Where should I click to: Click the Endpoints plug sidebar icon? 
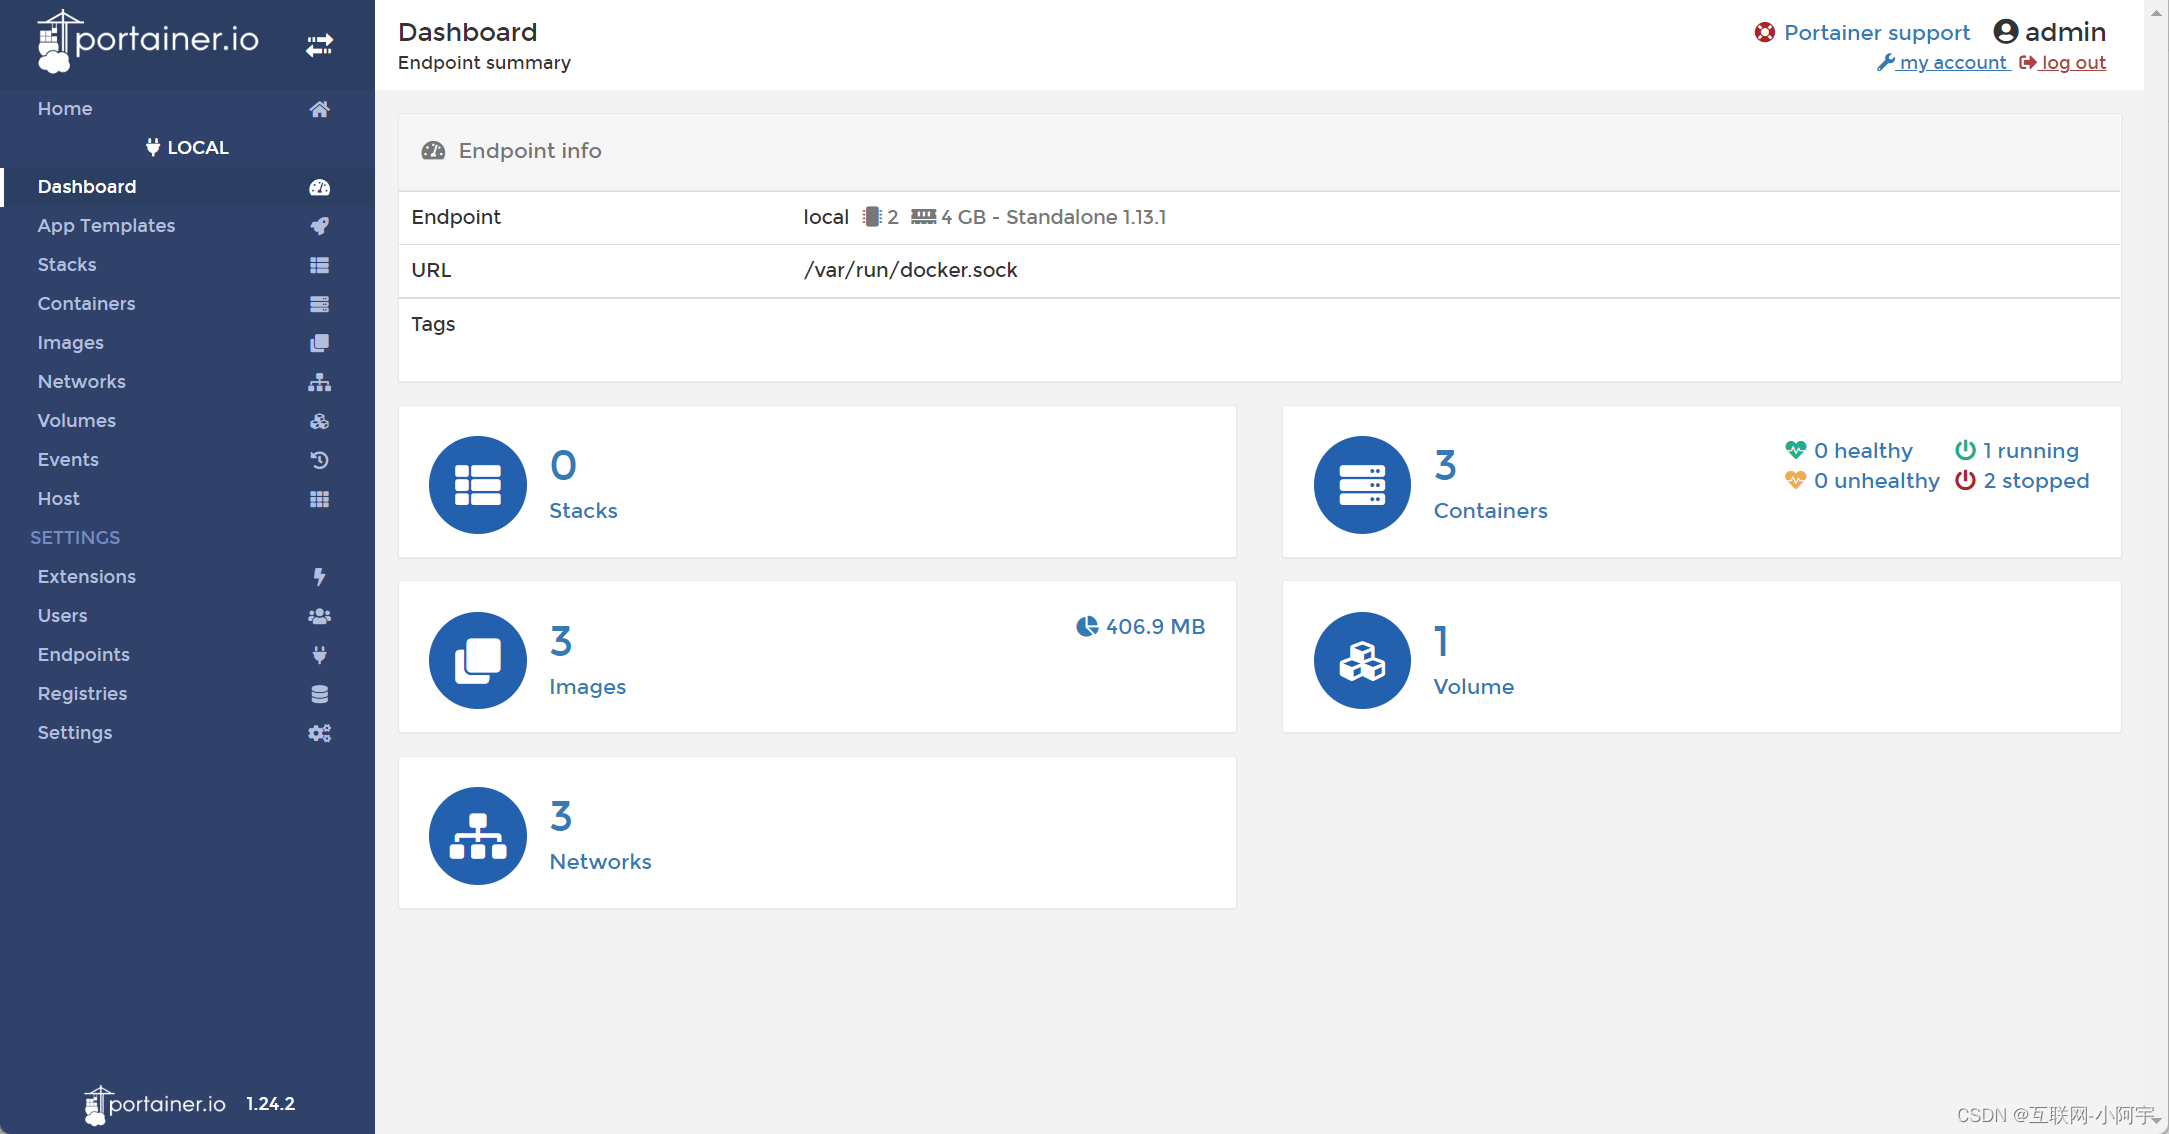319,655
